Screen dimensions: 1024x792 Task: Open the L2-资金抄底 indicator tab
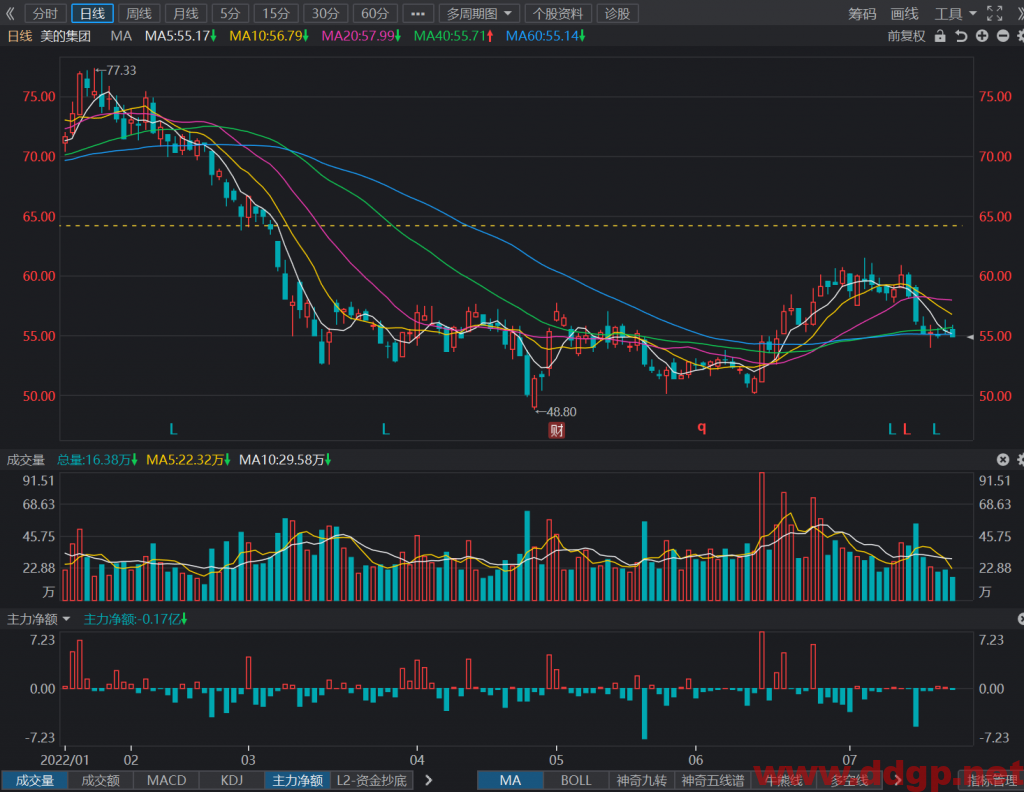click(372, 780)
